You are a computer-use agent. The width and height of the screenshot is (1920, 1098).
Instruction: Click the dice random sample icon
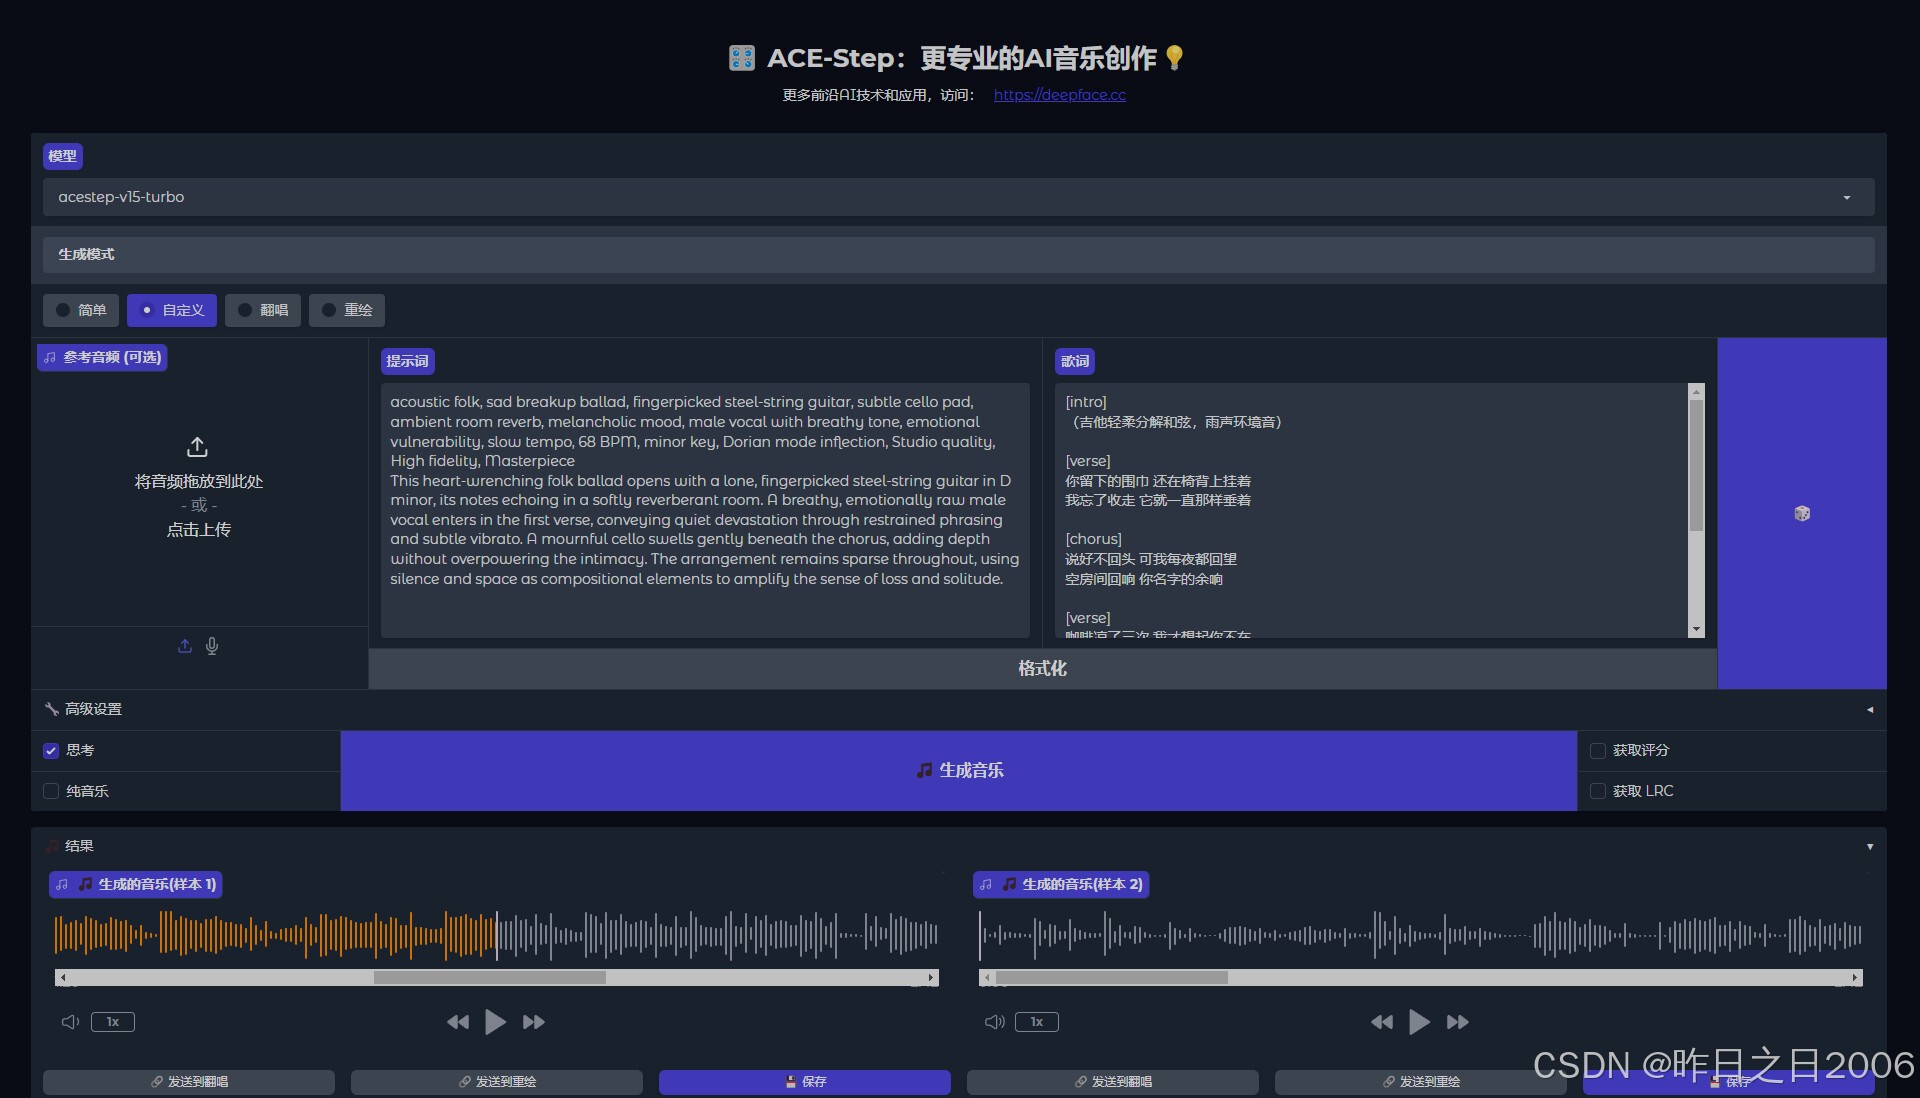1802,513
